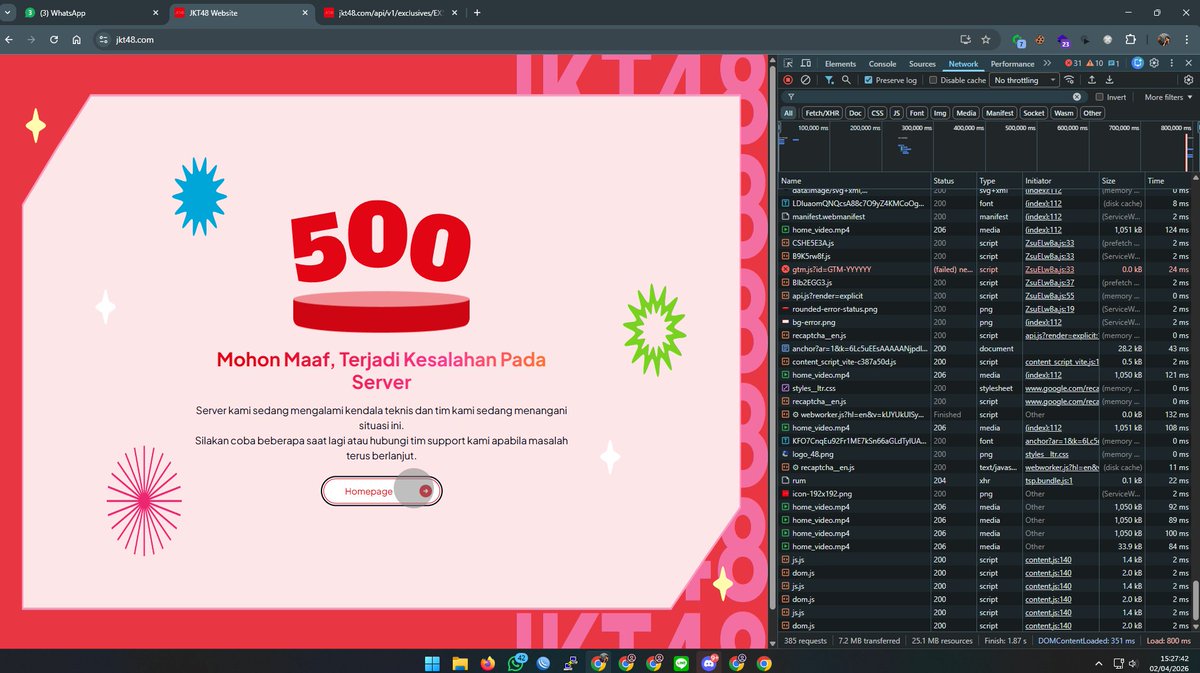Image resolution: width=1200 pixels, height=673 pixels.
Task: Switch to the Sources tab
Action: [x=922, y=63]
